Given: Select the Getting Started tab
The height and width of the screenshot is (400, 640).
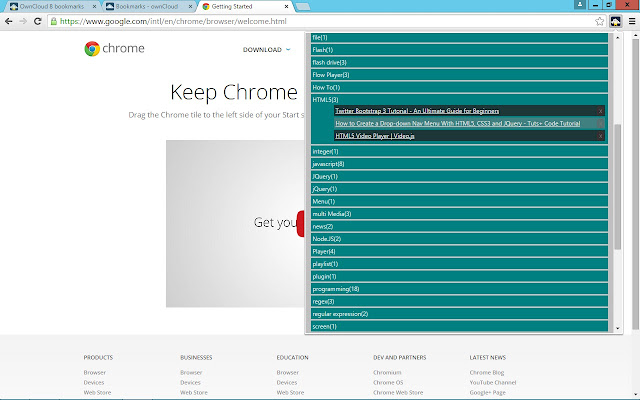Looking at the screenshot, I should click(244, 7).
